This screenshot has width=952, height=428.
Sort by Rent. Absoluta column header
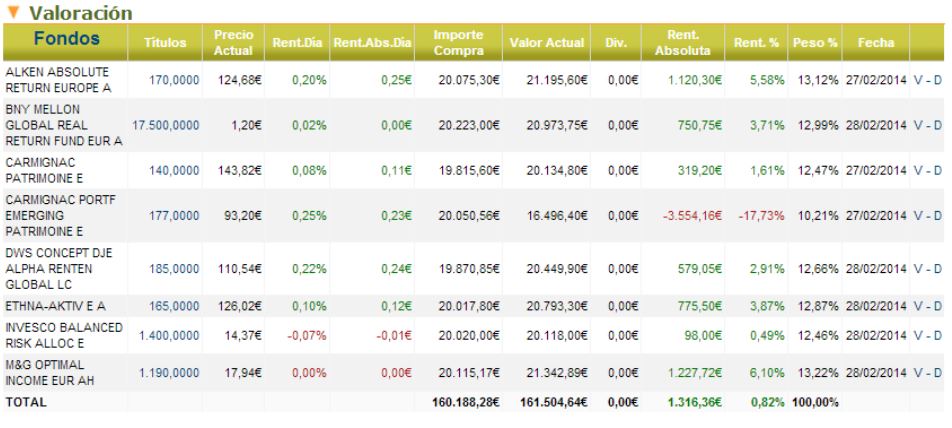(682, 42)
